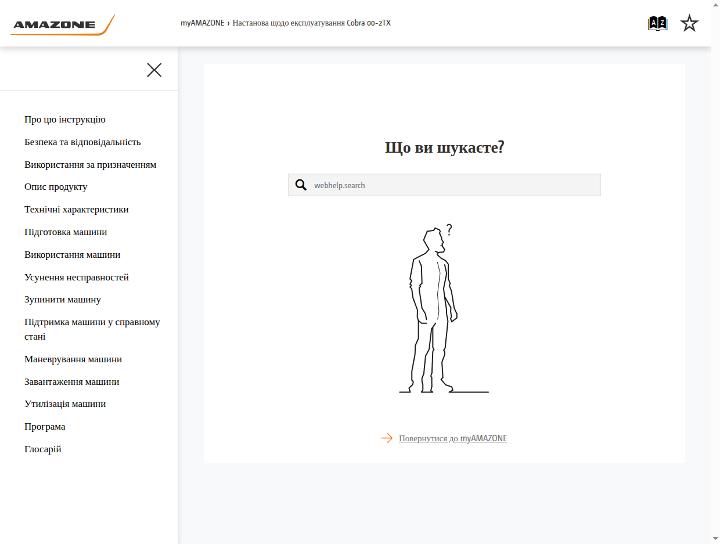Open the glossary A-Z book icon
Viewport: 720px width, 544px height.
pyautogui.click(x=657, y=23)
